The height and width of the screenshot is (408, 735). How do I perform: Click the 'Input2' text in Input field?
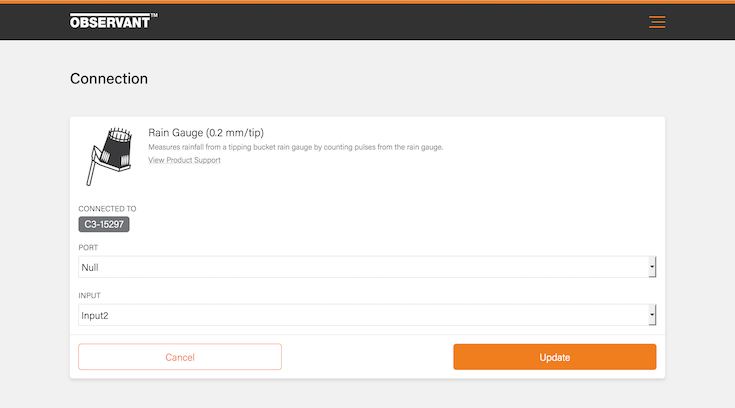coord(96,315)
